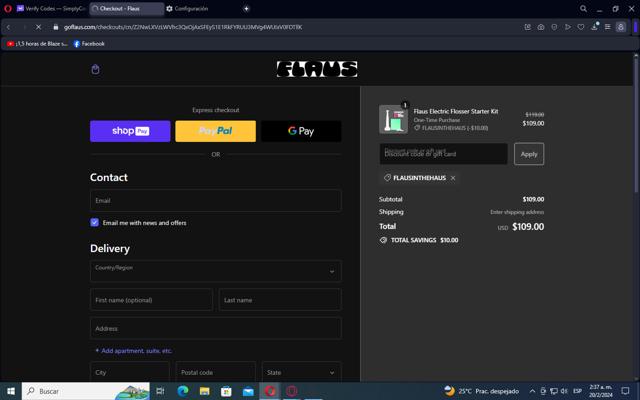Viewport: 640px width, 400px height.
Task: Click Add apartment, suite, etc. link
Action: 133,351
